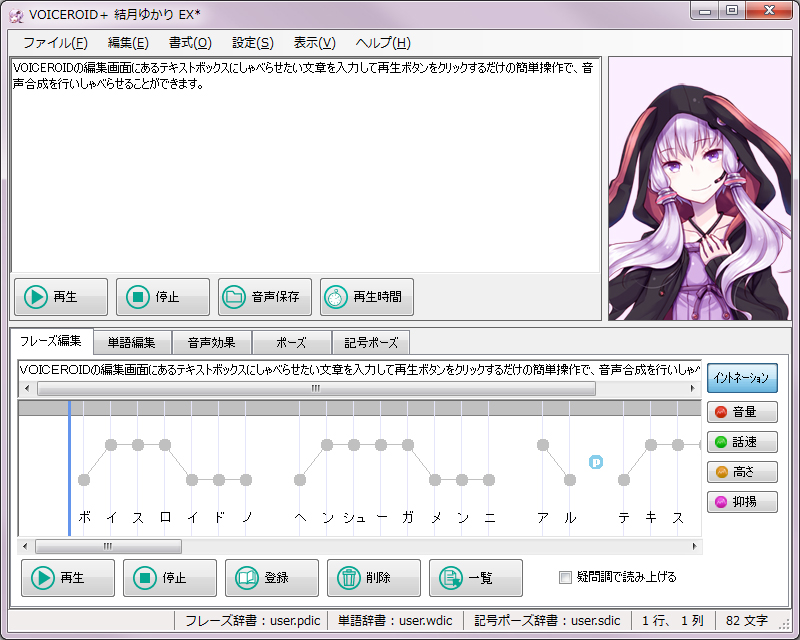Open the 書式(O) menu
Screen dimensions: 800x640
[190, 43]
